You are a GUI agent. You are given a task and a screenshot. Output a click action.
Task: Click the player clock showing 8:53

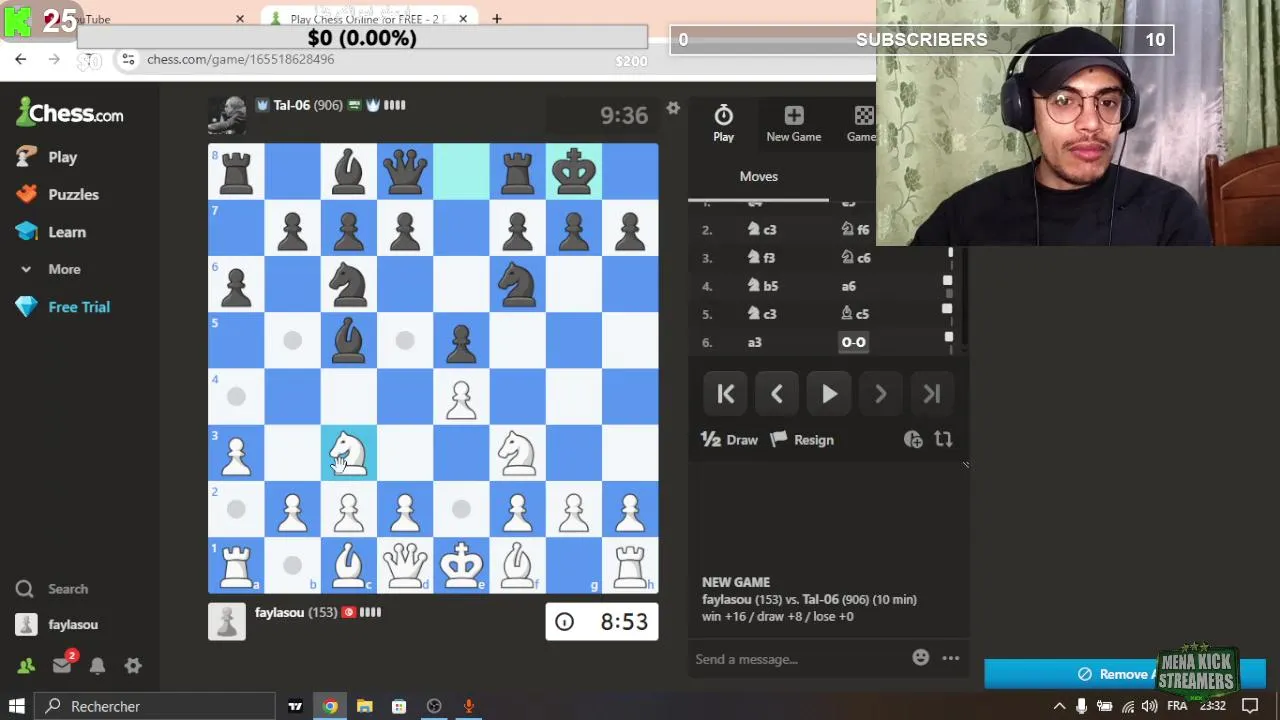point(602,621)
